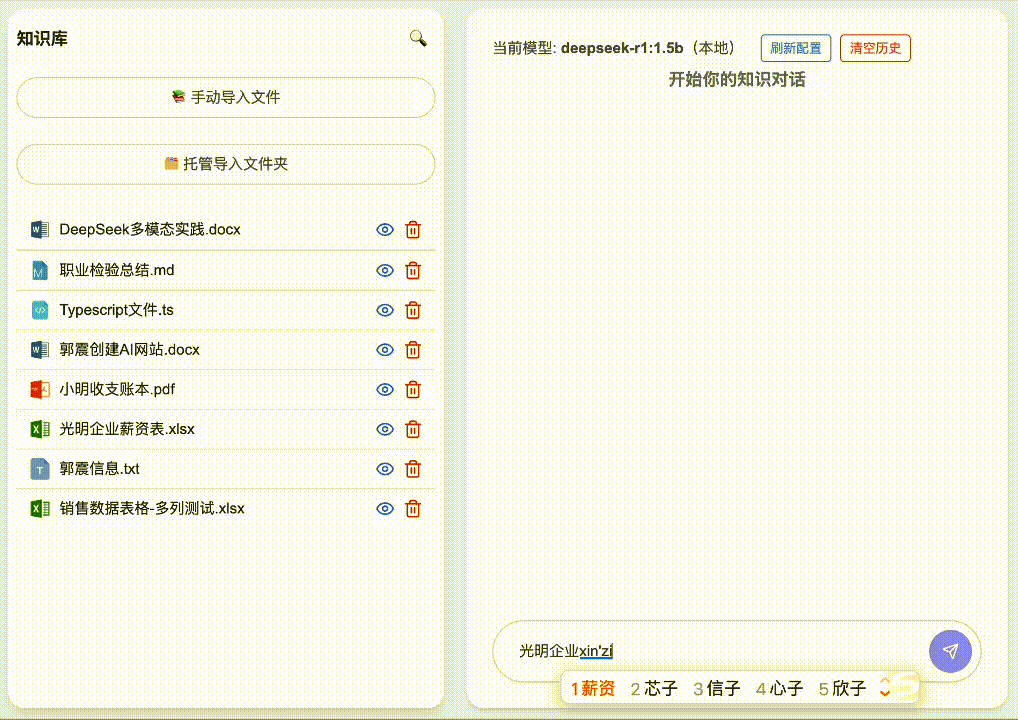Click inside the chat message input field
Image resolution: width=1018 pixels, height=720 pixels.
coord(700,651)
